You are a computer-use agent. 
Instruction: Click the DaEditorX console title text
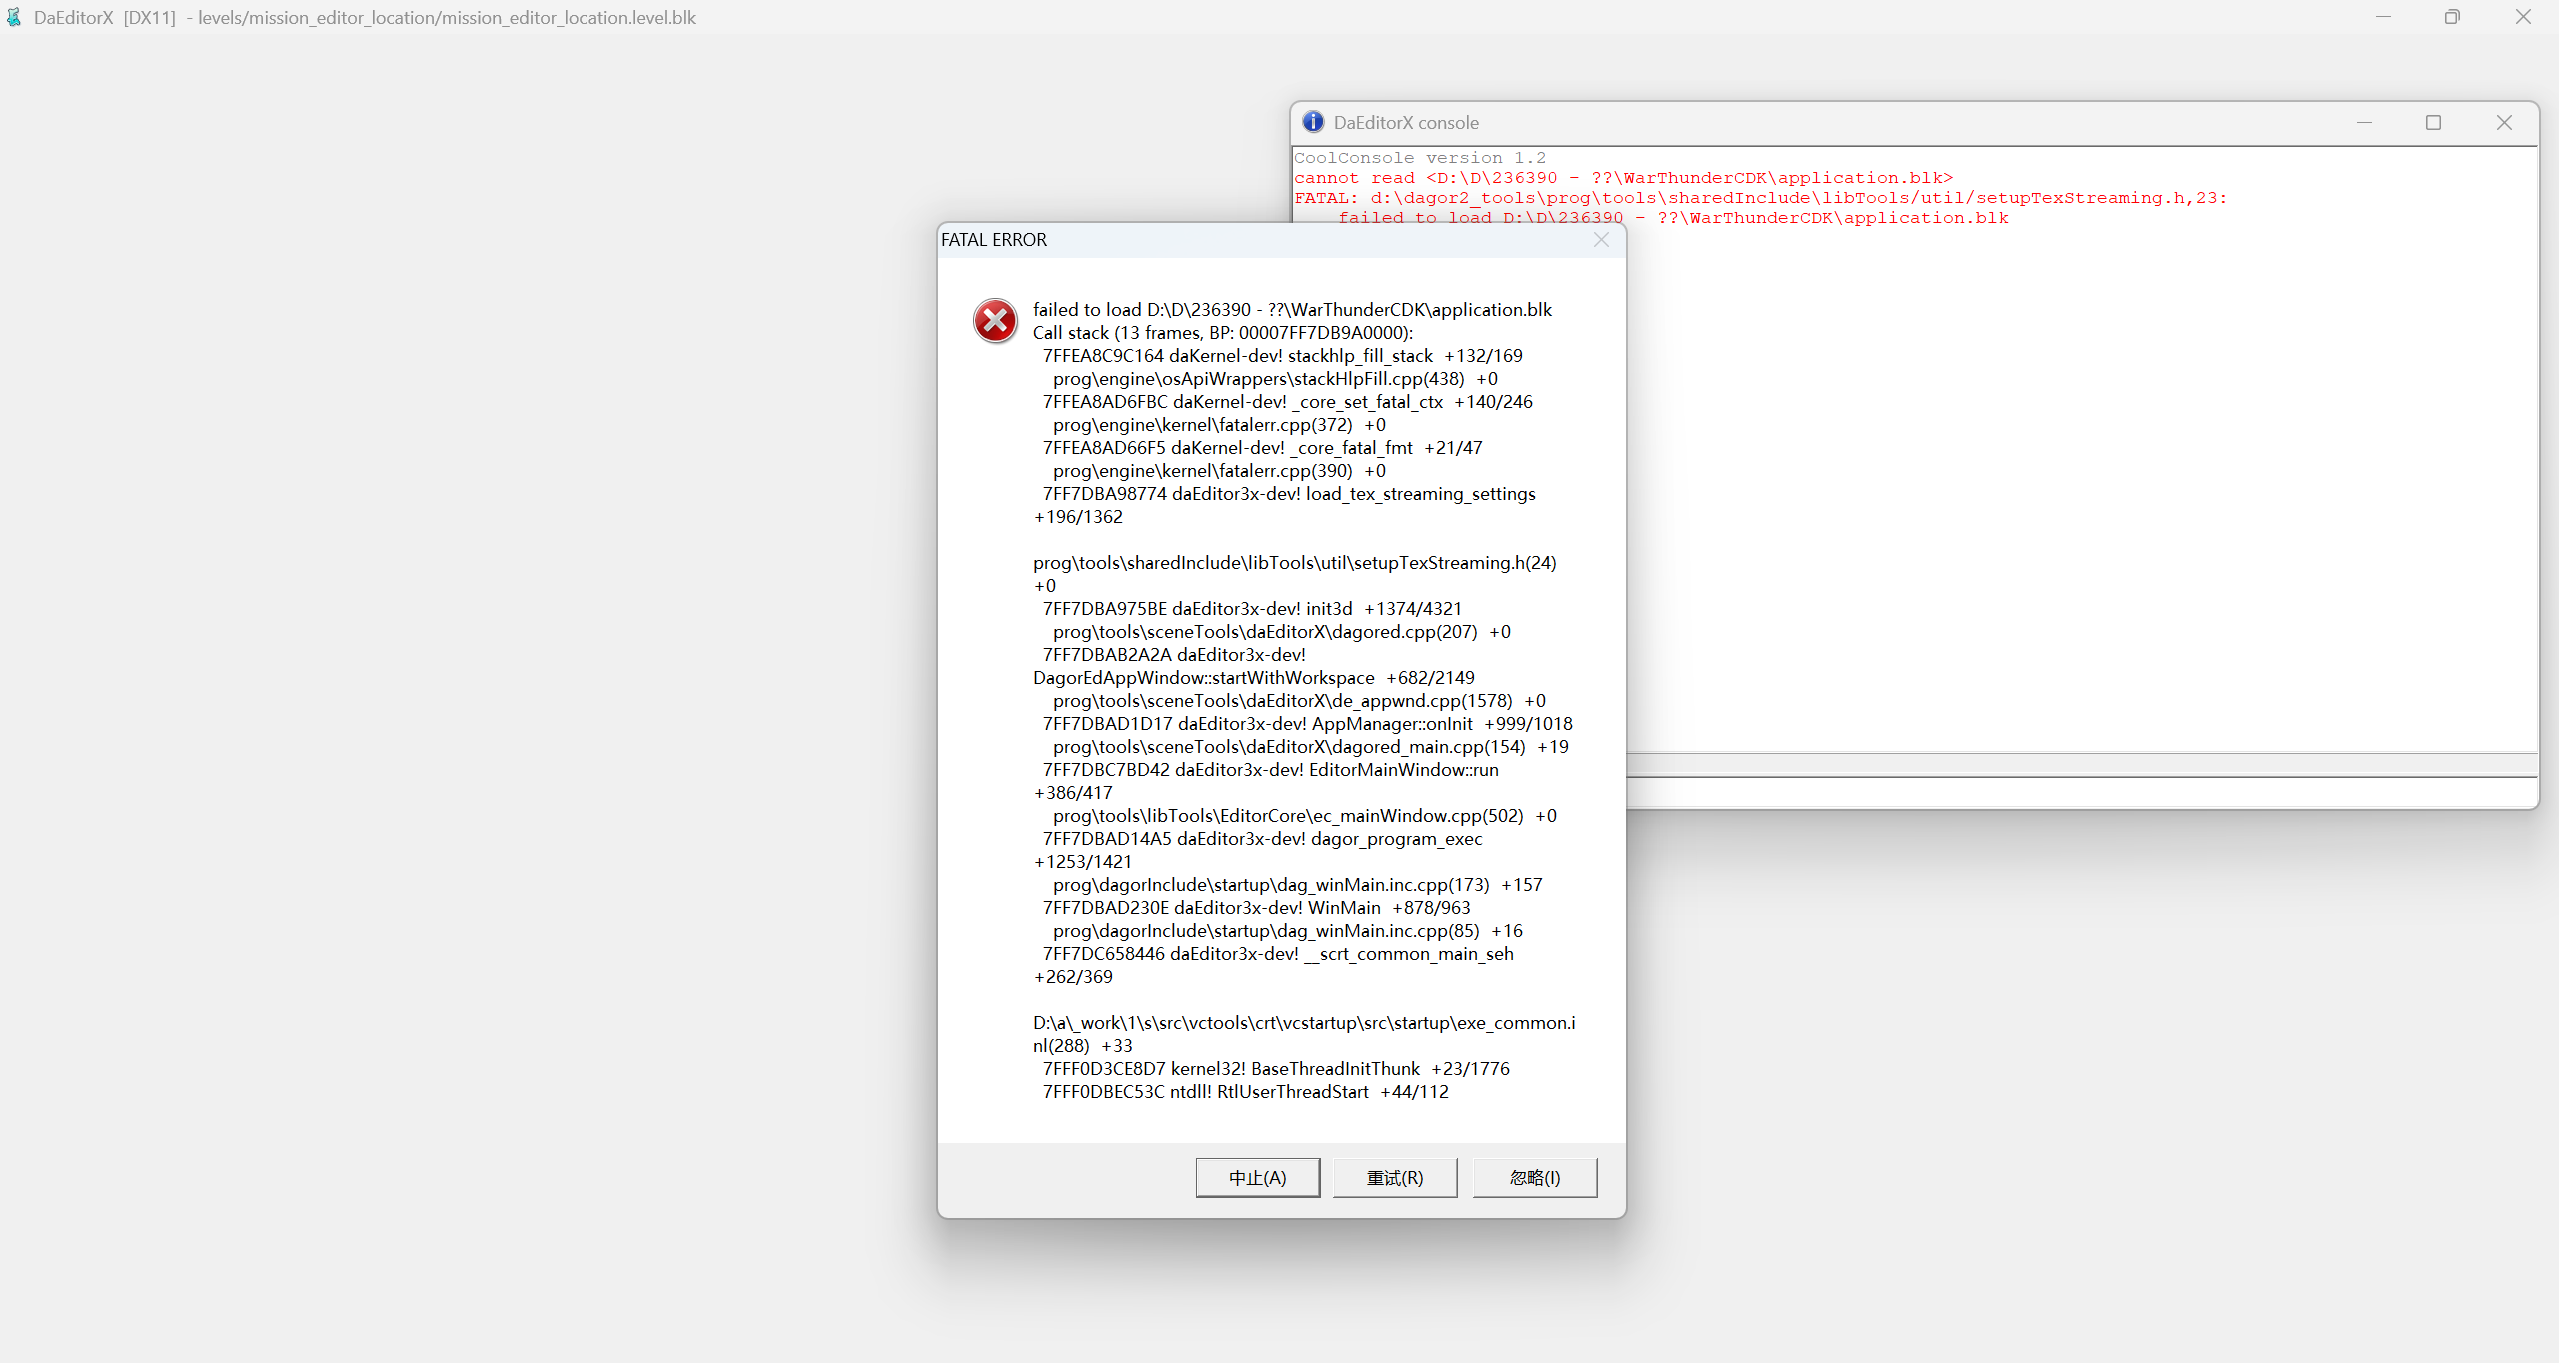[x=1405, y=123]
